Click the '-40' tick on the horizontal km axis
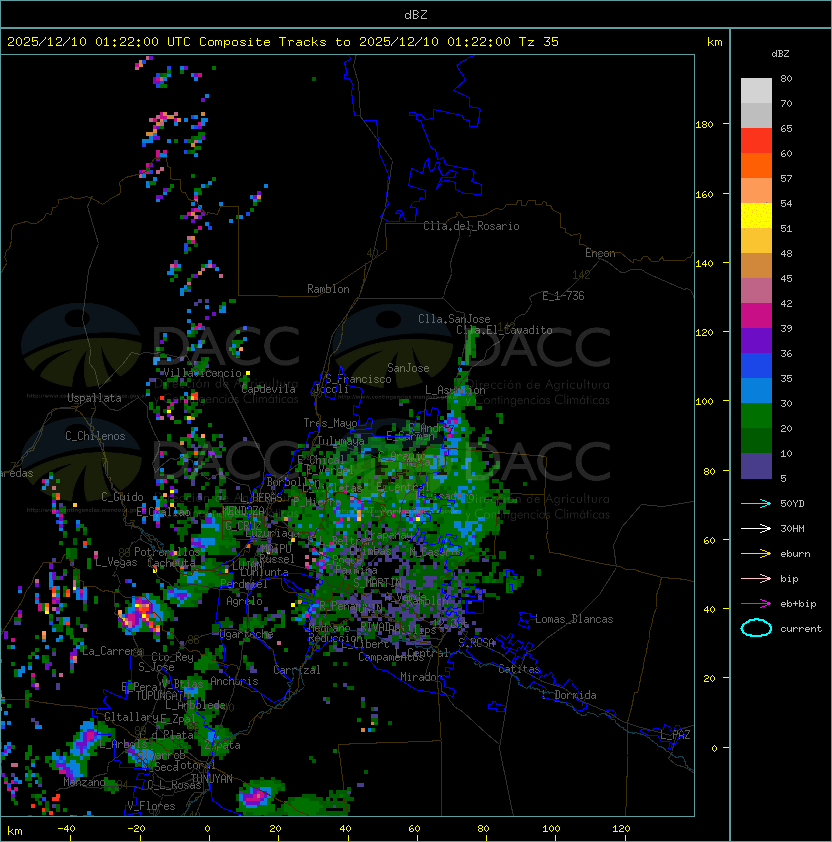 [66, 829]
